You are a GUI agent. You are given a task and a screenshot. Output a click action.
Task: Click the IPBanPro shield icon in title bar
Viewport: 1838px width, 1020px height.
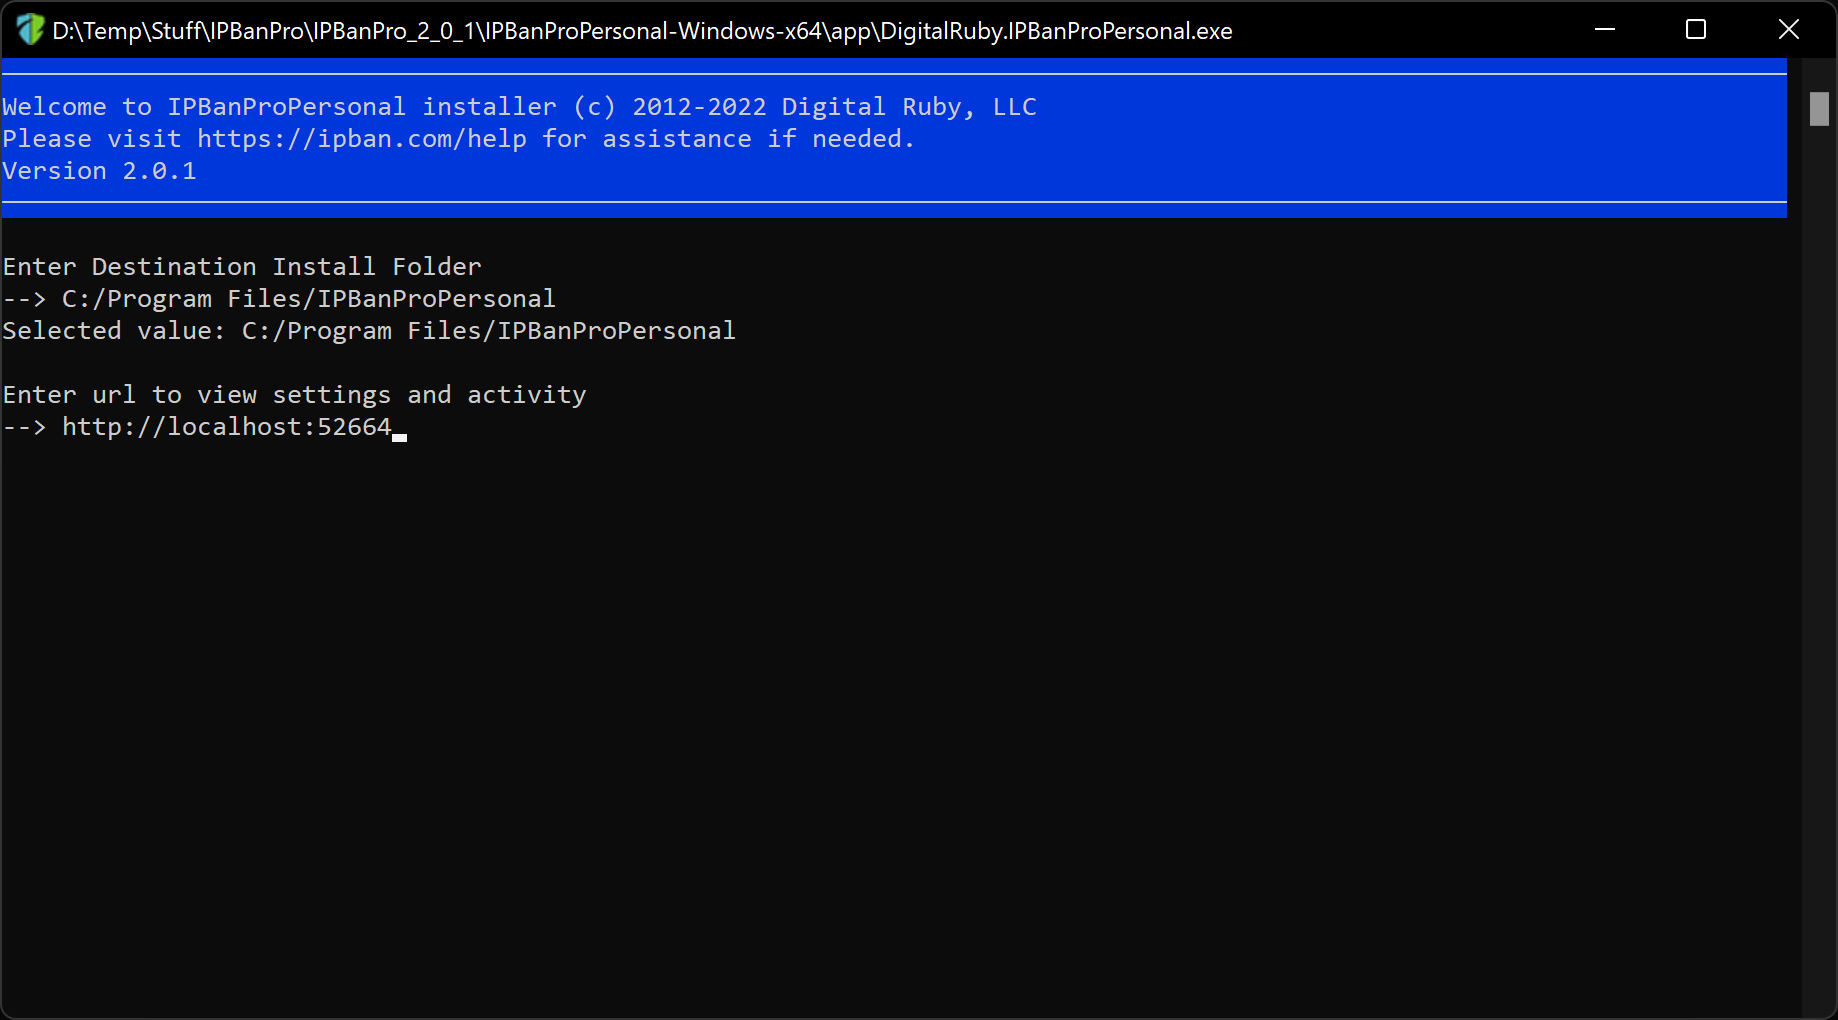[x=30, y=30]
